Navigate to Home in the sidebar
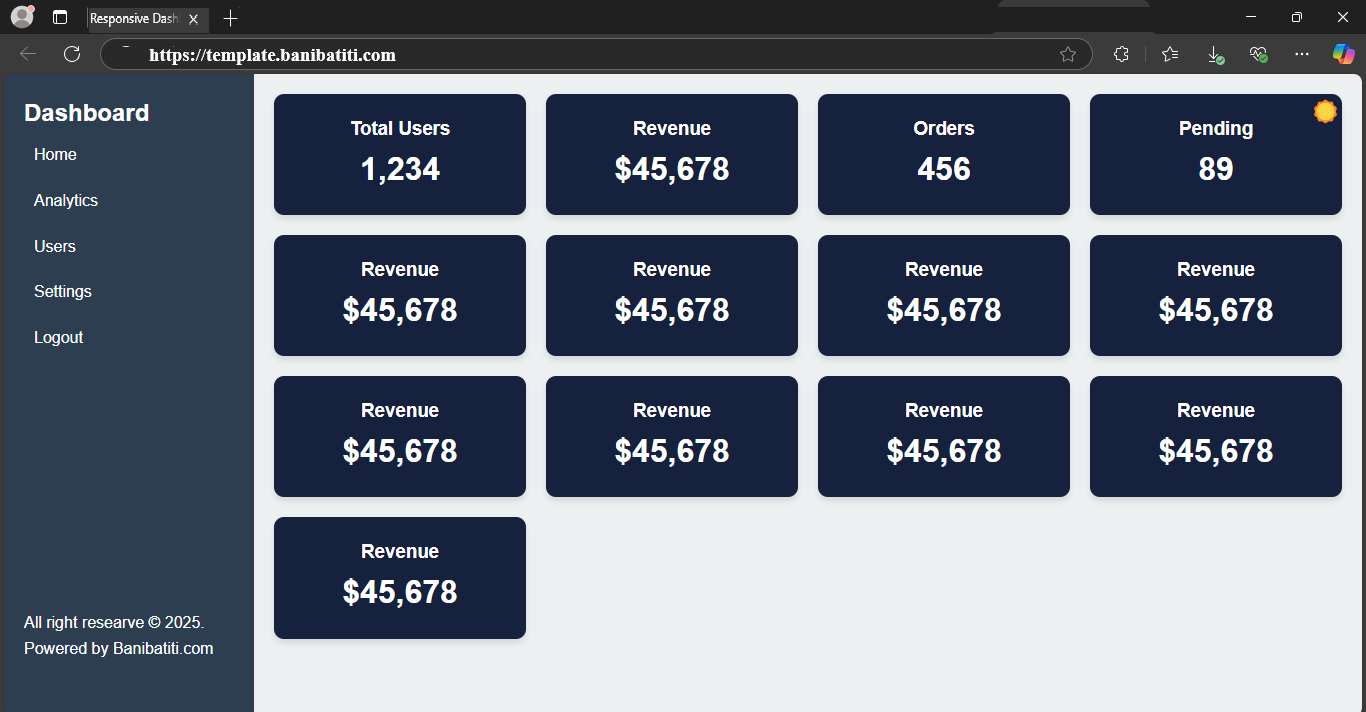Viewport: 1366px width, 712px height. 55,154
